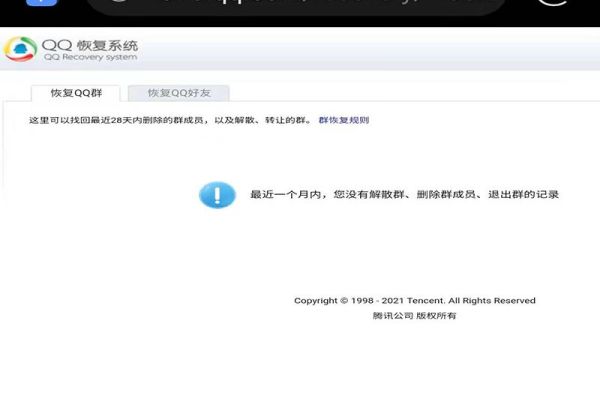Select the 最近一个月内 no-records message
This screenshot has width=600, height=420.
pyautogui.click(x=404, y=194)
